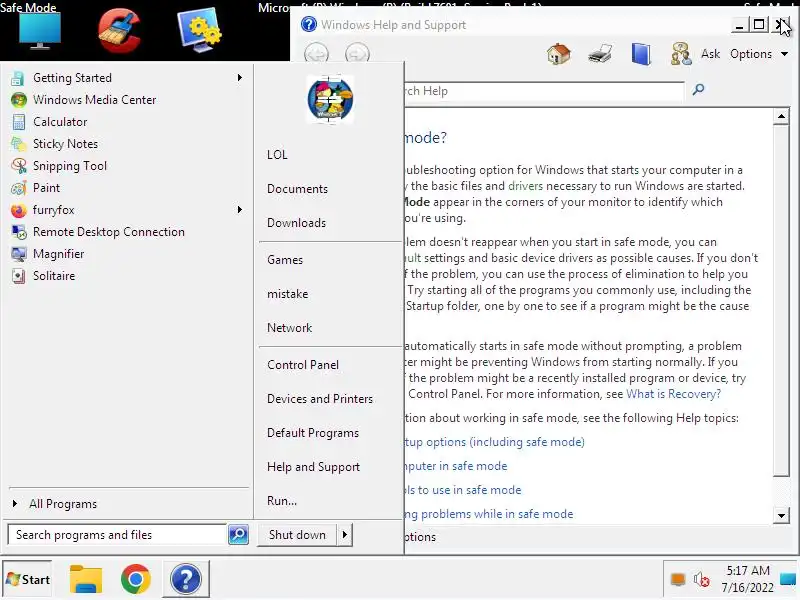Viewport: 800px width, 600px height.
Task: Click the Search Help input field
Action: (544, 91)
